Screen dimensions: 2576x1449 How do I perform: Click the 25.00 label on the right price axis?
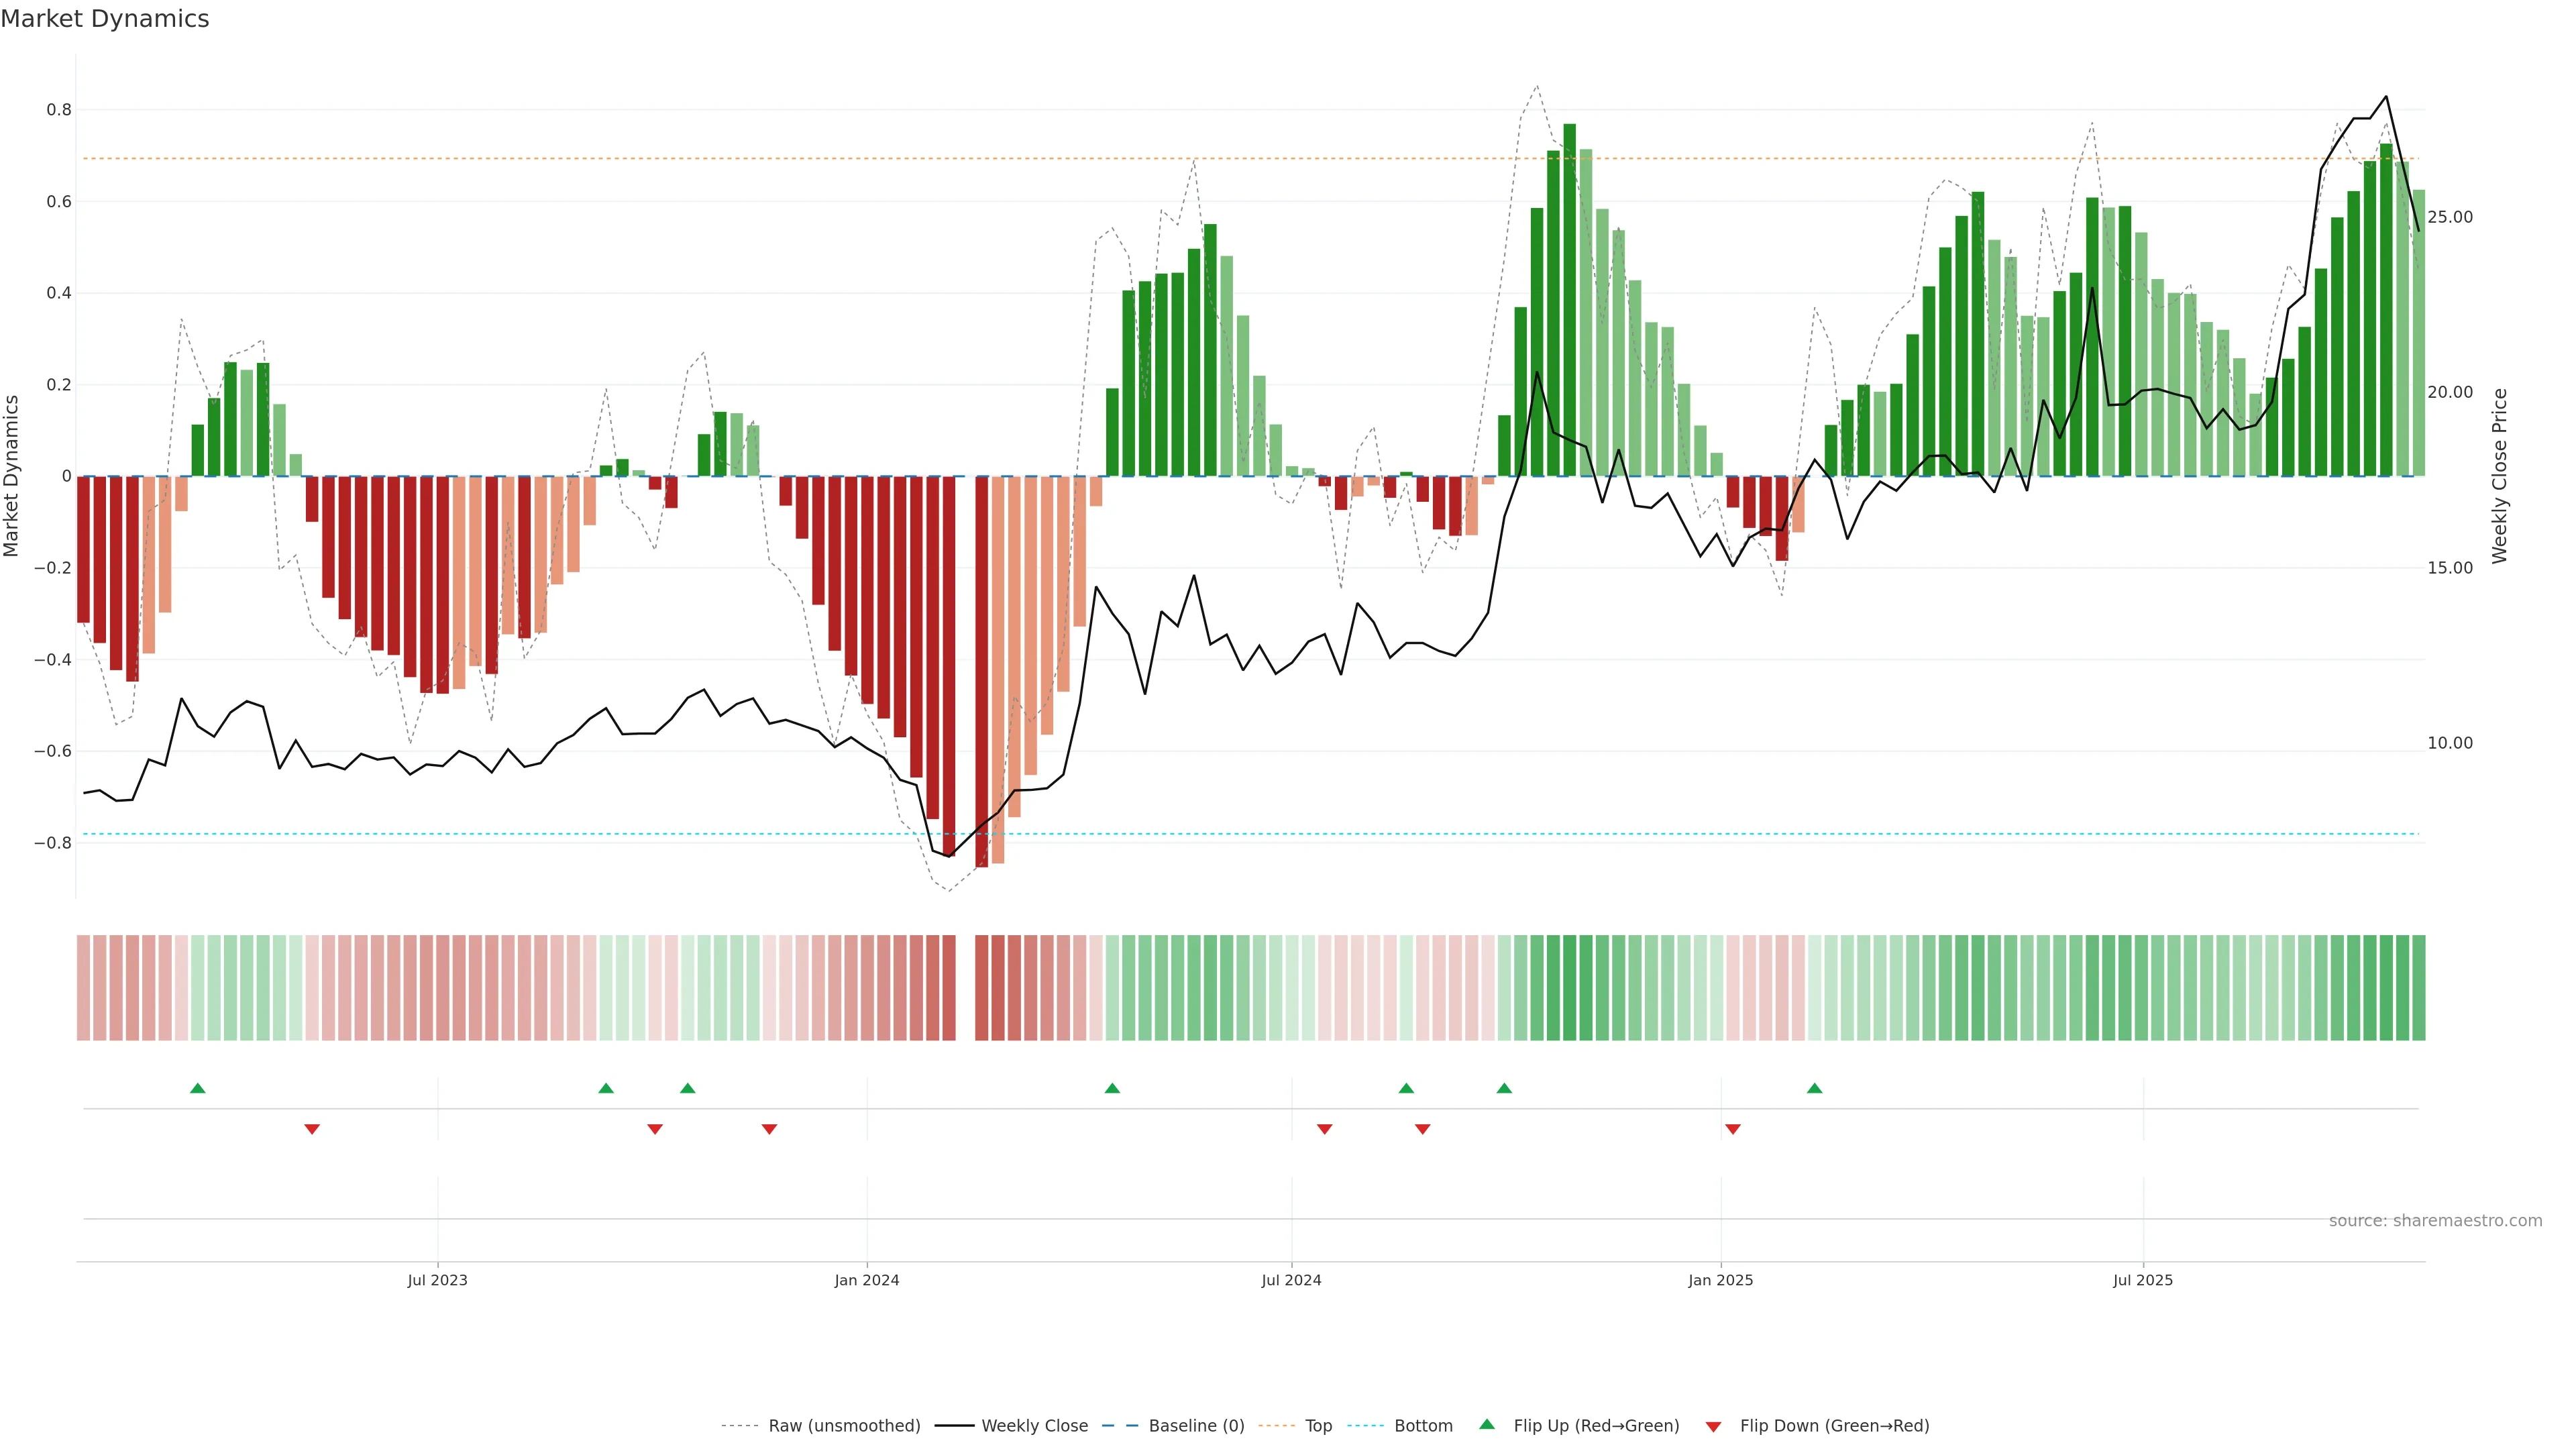pos(2449,217)
